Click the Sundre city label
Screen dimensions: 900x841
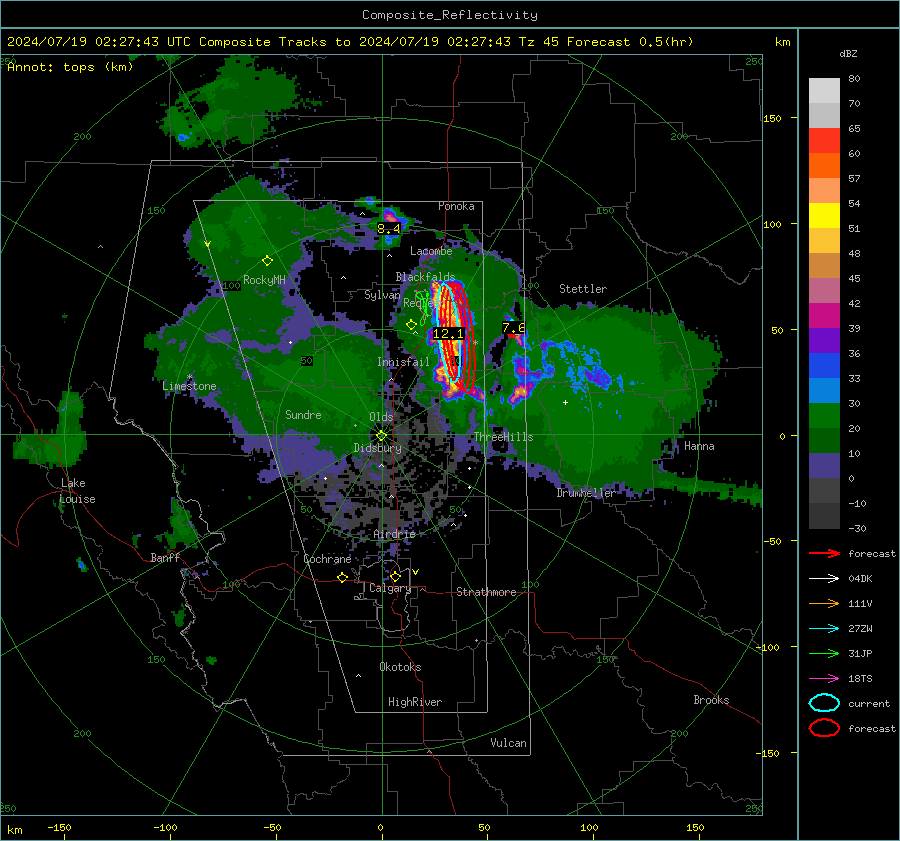(x=303, y=415)
